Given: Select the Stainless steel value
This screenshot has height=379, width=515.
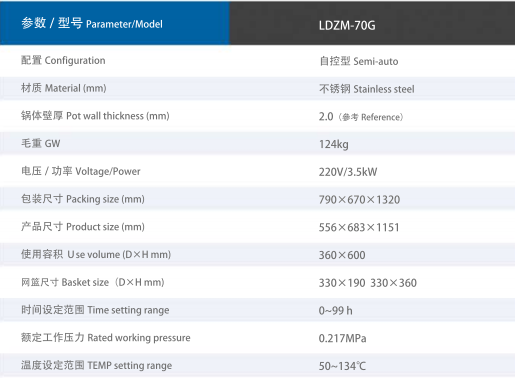Looking at the screenshot, I should pyautogui.click(x=367, y=89).
